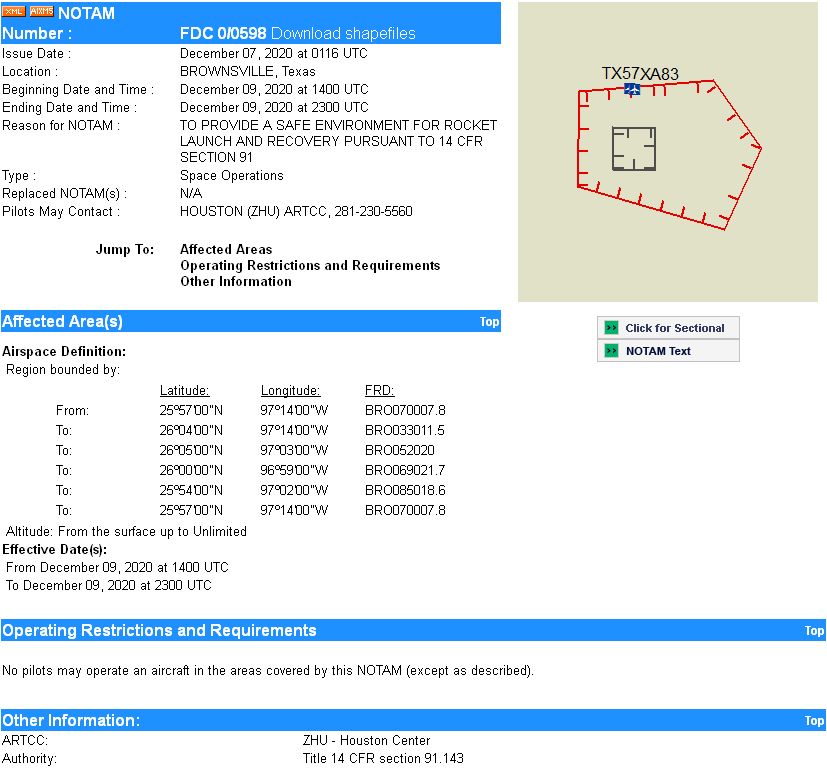This screenshot has width=827, height=772.
Task: Click the green arrow beside Click for Sectional
Action: click(611, 328)
